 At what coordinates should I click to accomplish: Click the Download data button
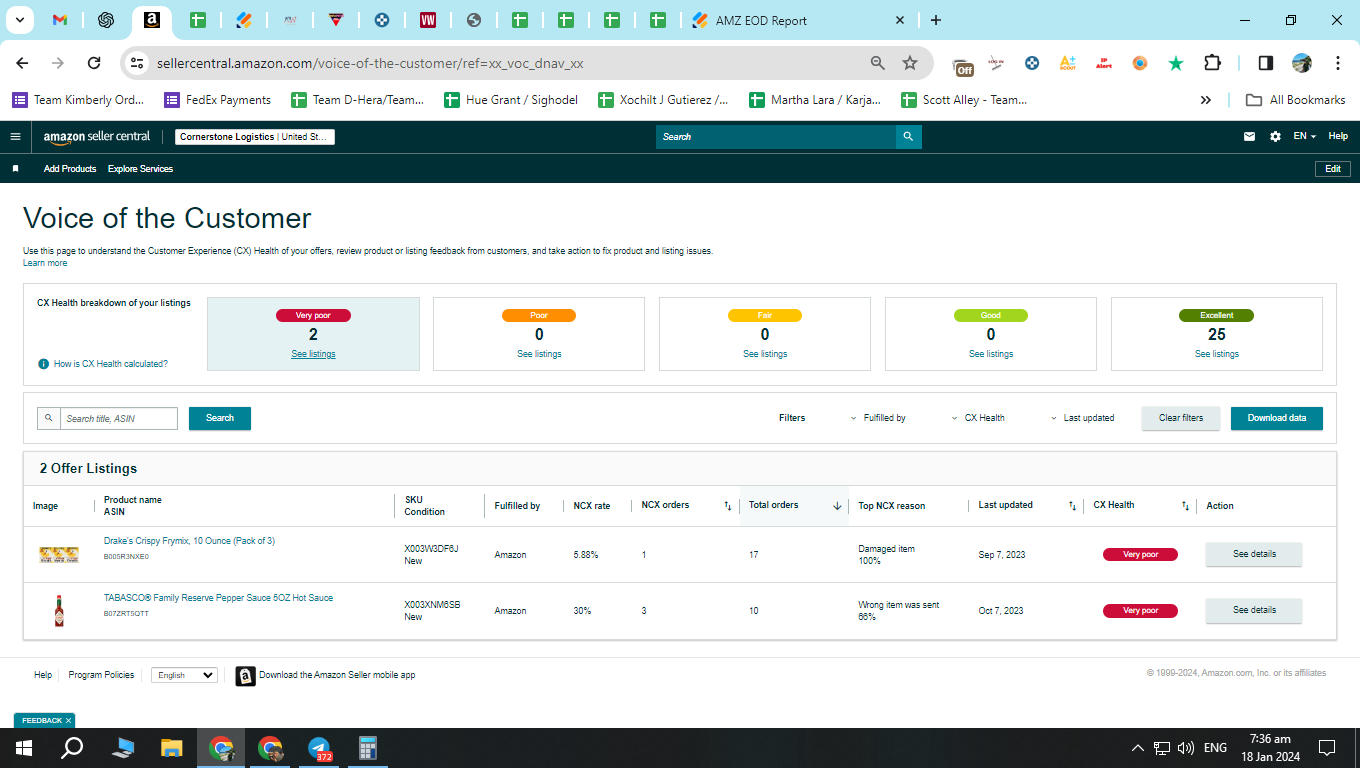pos(1277,418)
